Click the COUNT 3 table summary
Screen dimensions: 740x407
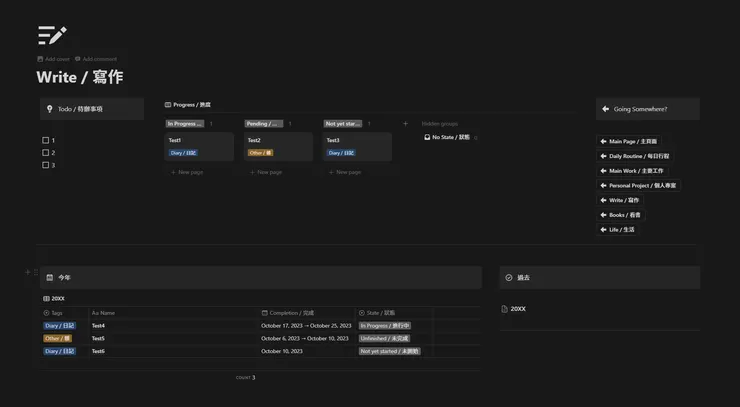245,377
